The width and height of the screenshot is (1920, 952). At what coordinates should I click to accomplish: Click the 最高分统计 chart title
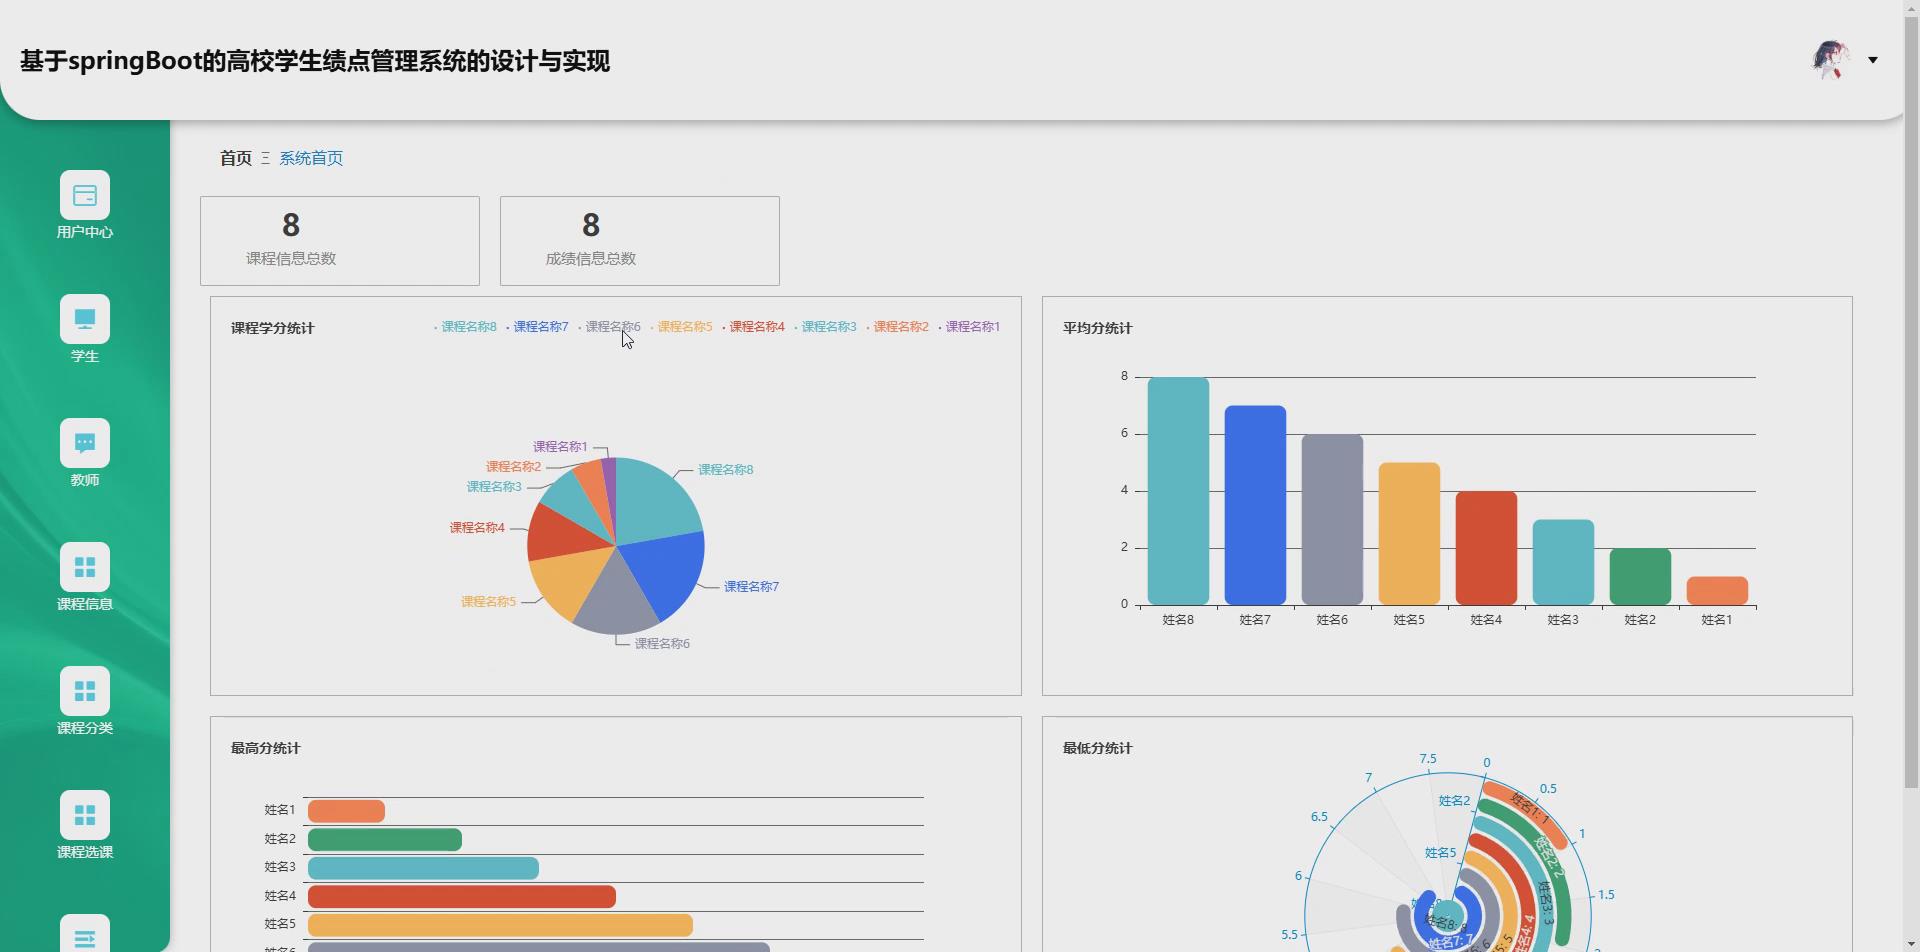(265, 748)
